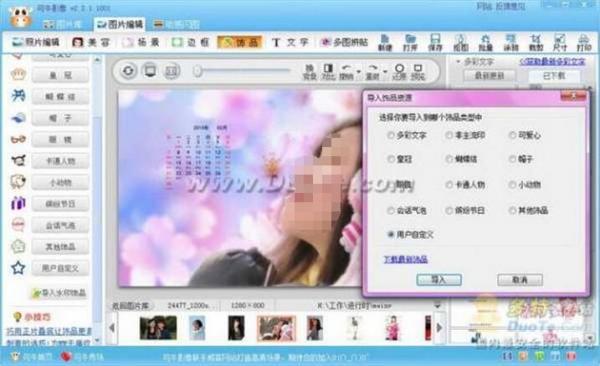Select the 多彩文字 radio button

pos(391,135)
